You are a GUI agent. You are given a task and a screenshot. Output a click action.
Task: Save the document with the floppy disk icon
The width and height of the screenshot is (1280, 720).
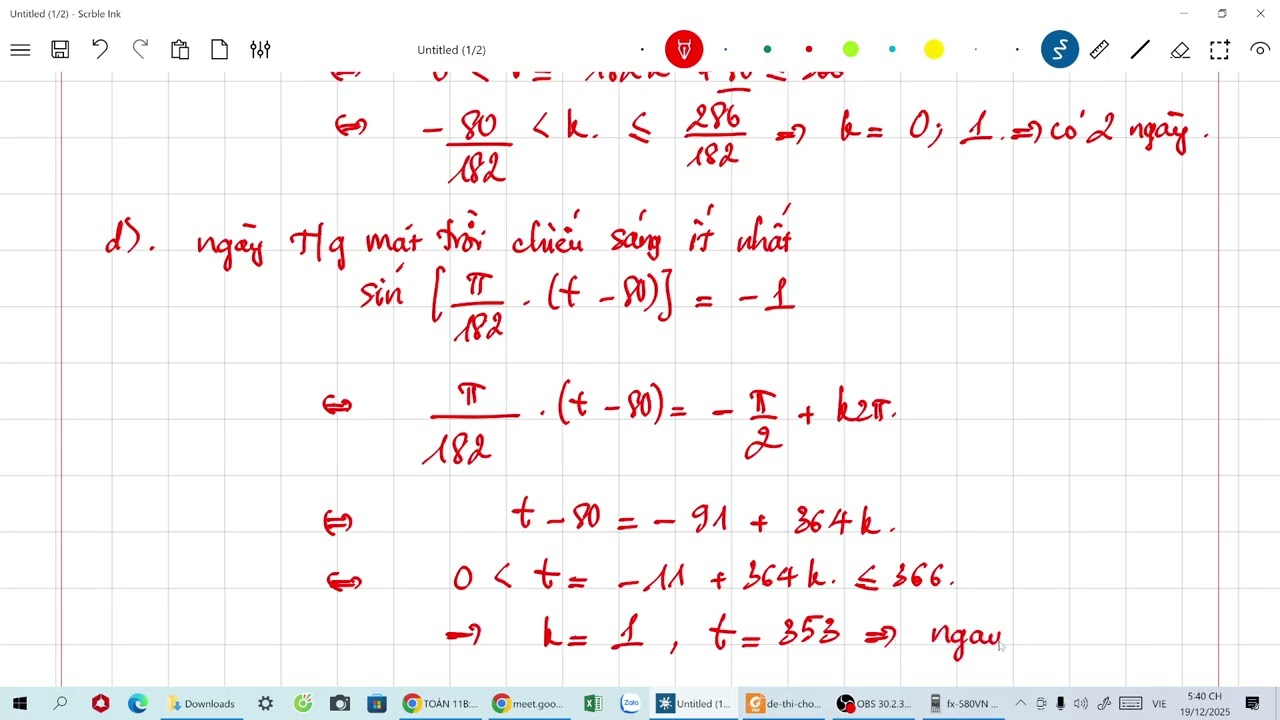(60, 49)
